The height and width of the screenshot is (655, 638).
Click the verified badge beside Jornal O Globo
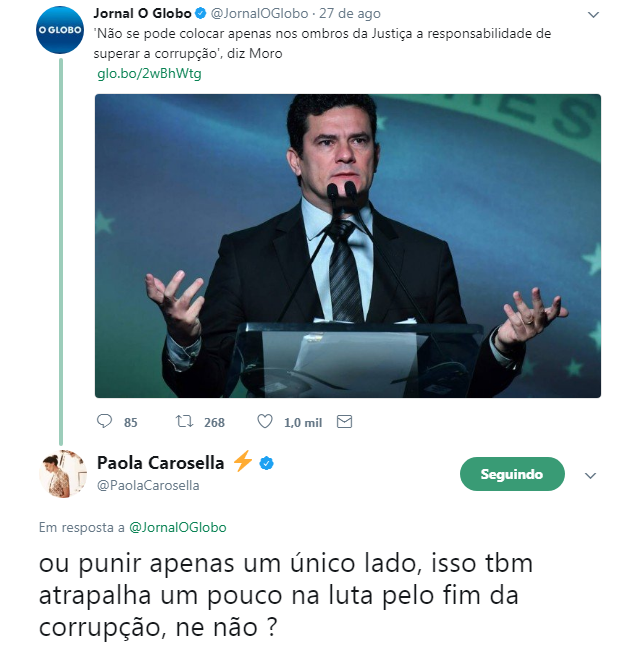[x=201, y=13]
